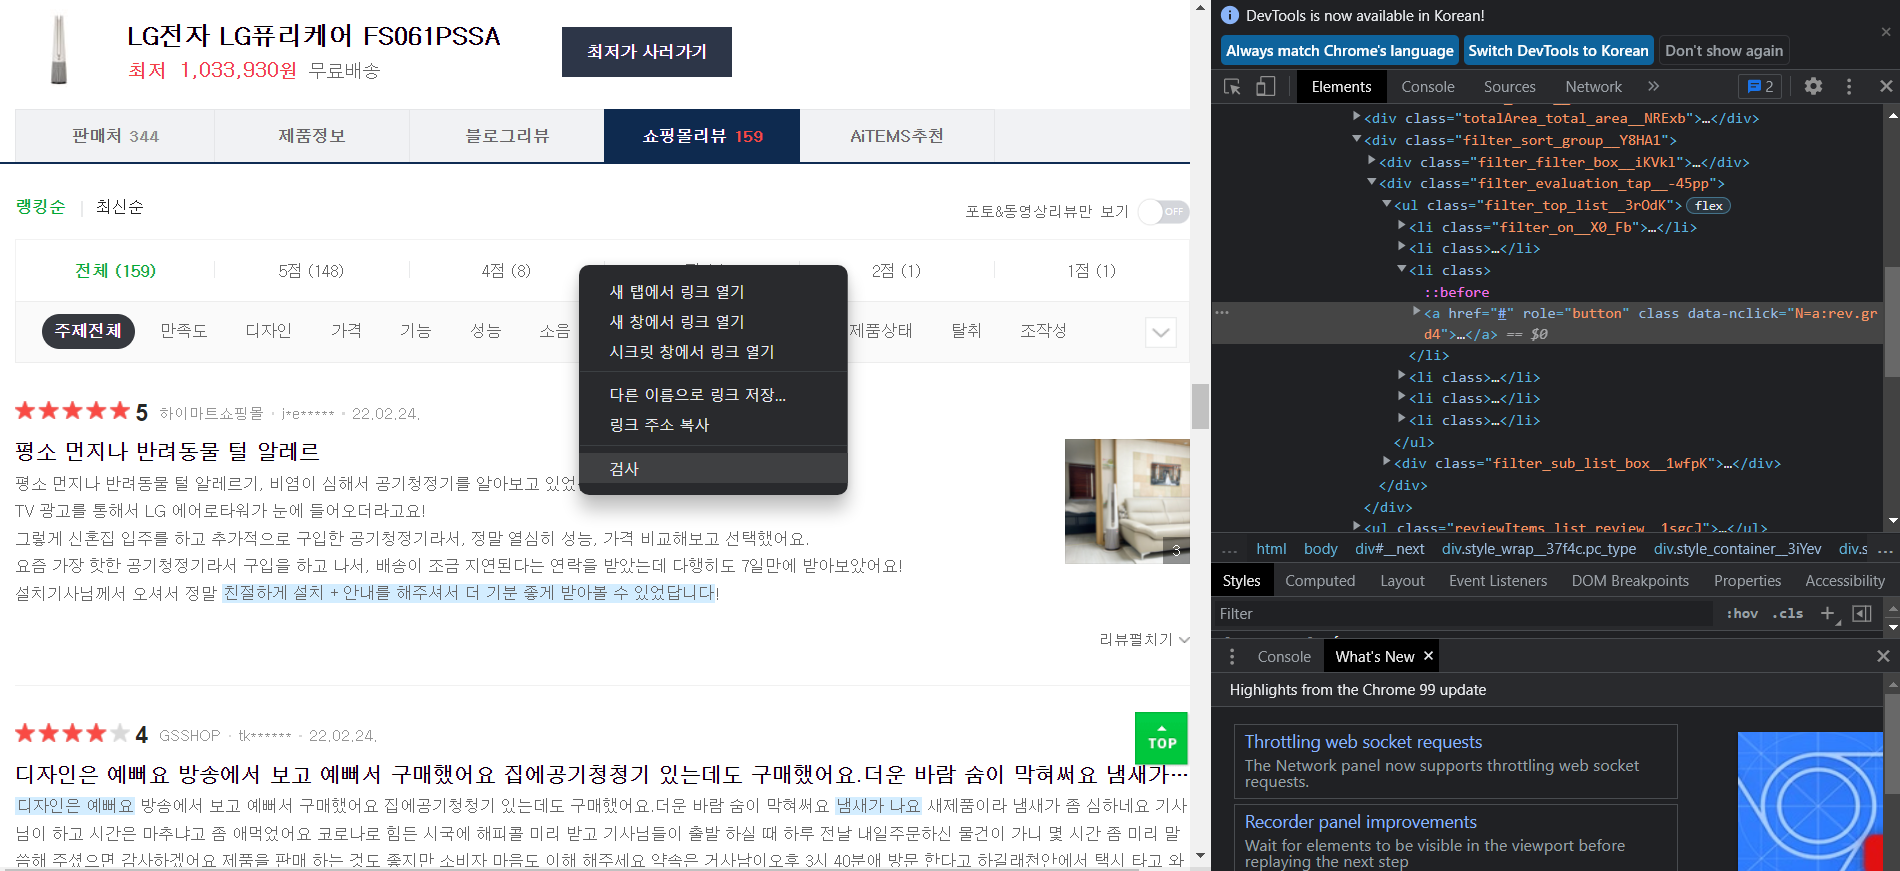The height and width of the screenshot is (871, 1900).
Task: Click the ellipsis beside the selected DOM node
Action: pos(1222,312)
